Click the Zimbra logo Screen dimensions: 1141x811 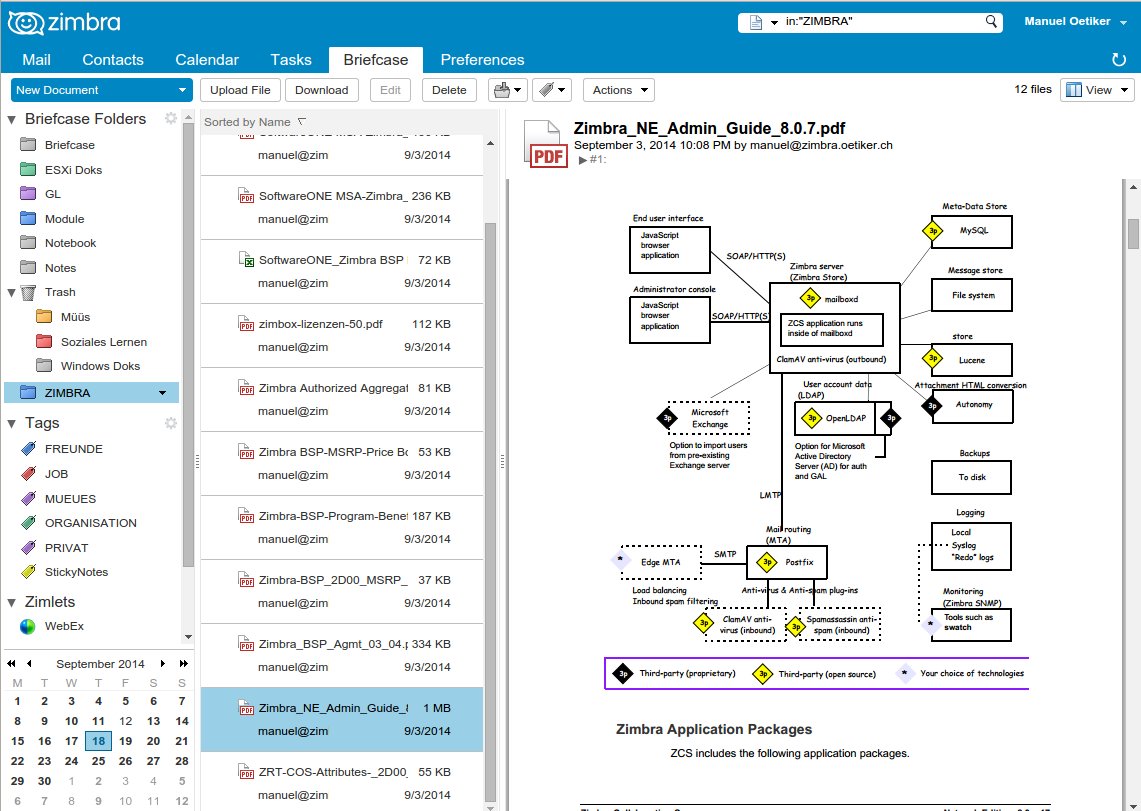point(64,23)
